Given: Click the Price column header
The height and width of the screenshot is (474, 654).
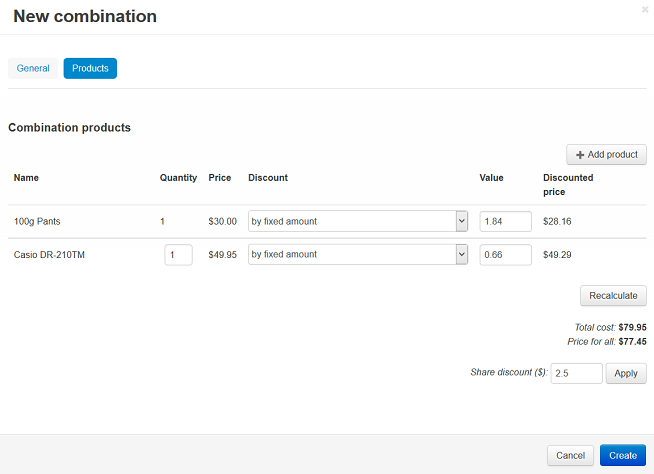Looking at the screenshot, I should point(219,178).
